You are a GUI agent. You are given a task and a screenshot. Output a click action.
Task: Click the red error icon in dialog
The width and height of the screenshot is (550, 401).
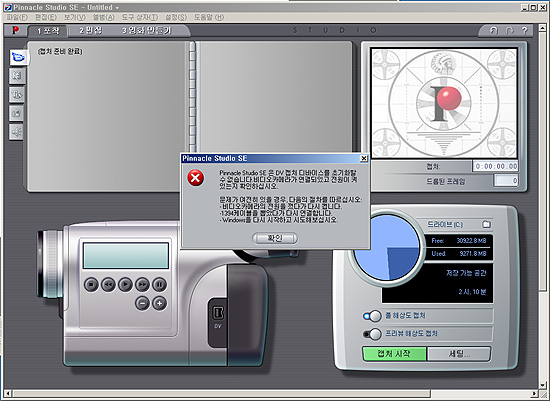point(195,178)
